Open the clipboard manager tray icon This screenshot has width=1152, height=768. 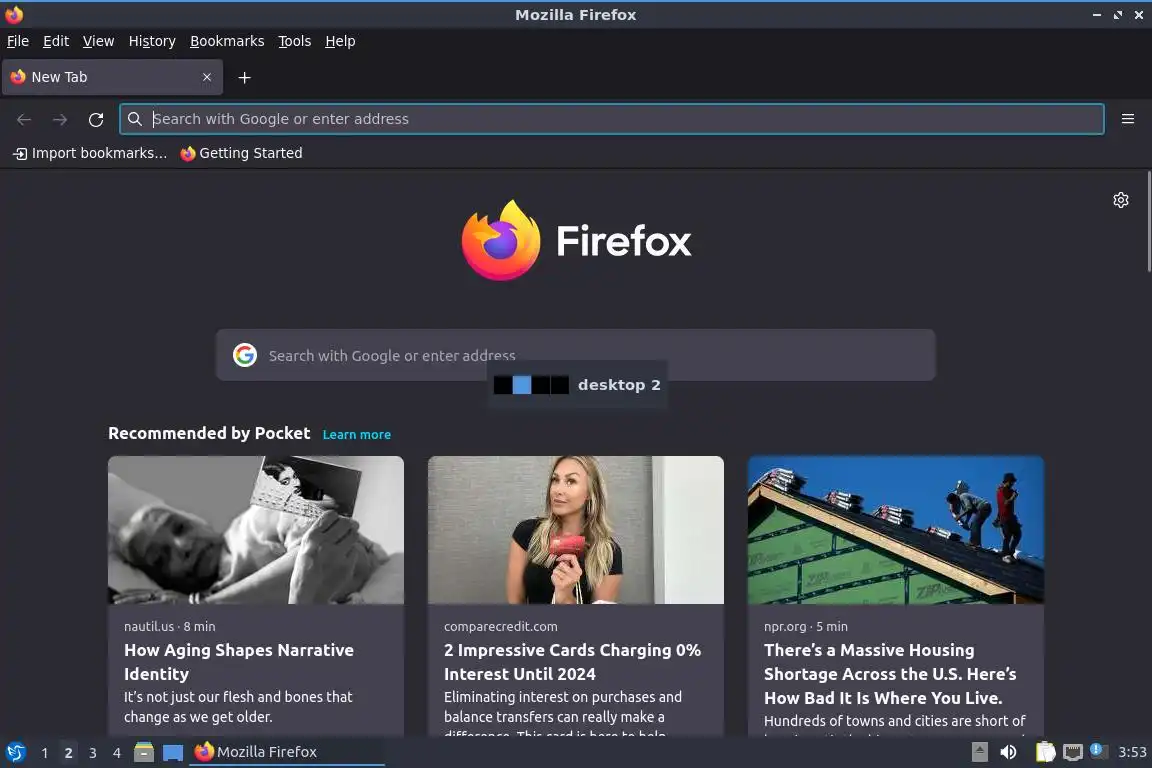[x=1045, y=752]
